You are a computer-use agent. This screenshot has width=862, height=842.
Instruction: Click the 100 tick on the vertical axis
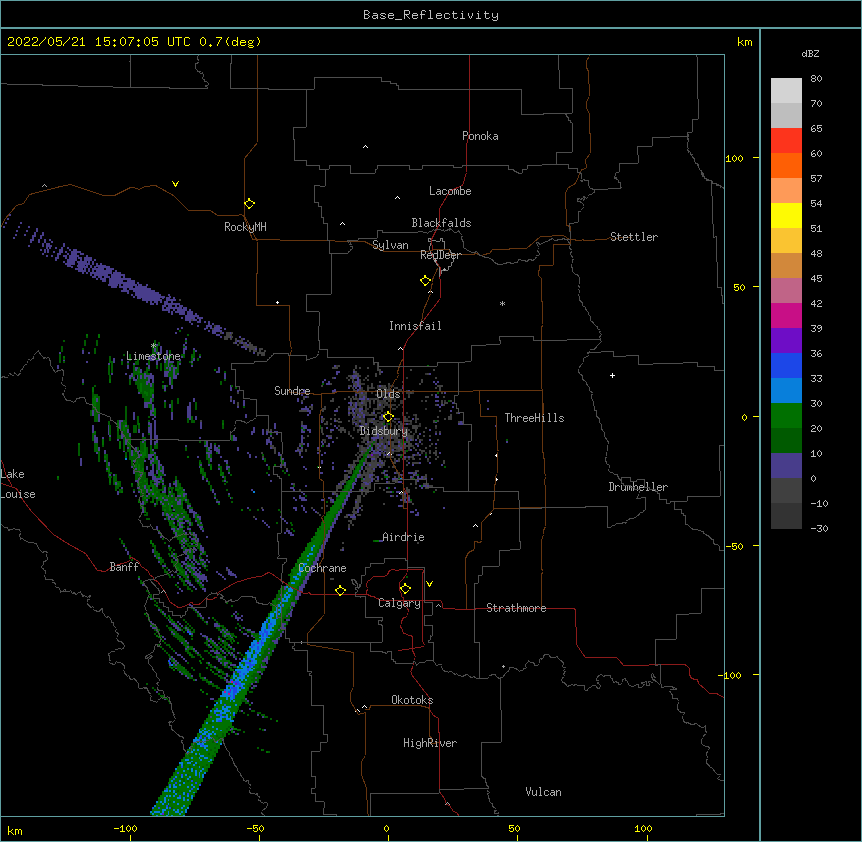(734, 158)
